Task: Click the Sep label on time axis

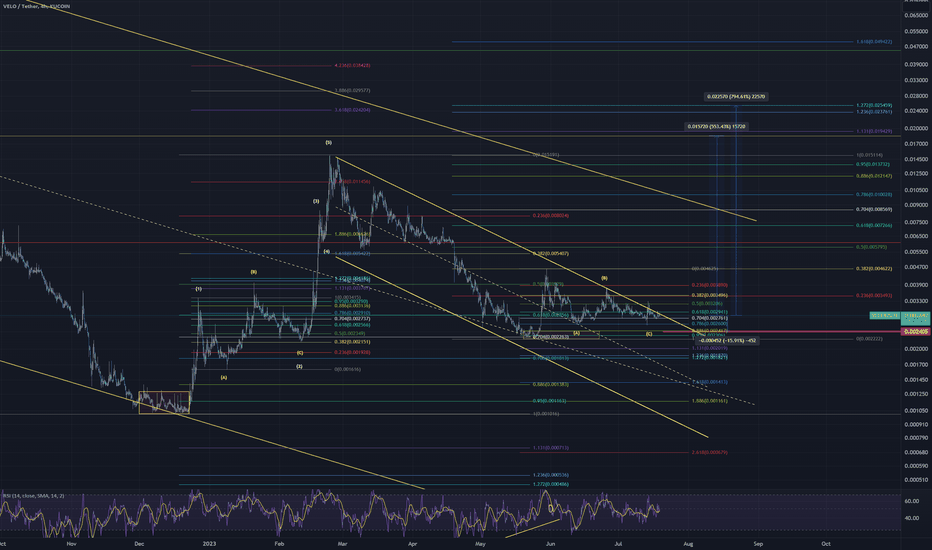Action: coord(758,543)
